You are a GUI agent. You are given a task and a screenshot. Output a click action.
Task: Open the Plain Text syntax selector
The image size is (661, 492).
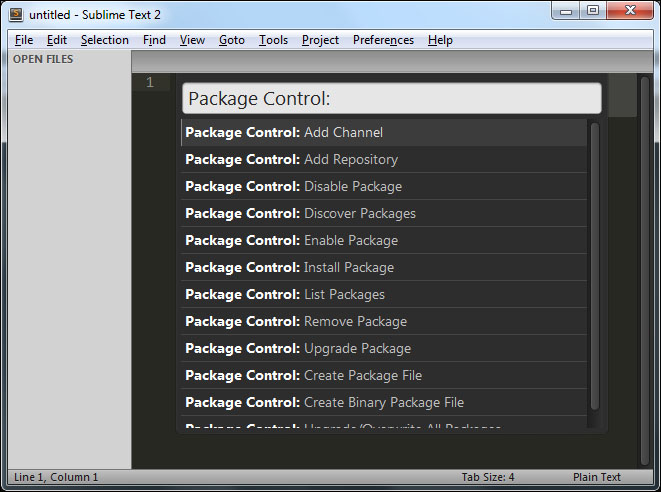pyautogui.click(x=597, y=478)
